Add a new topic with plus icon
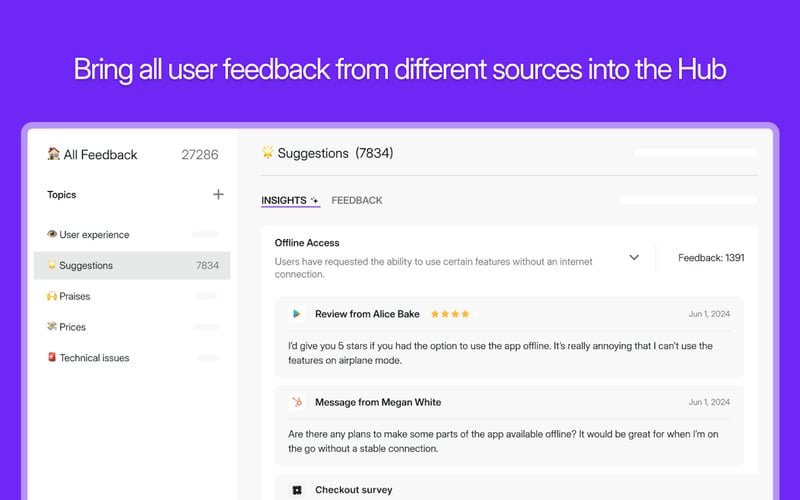The width and height of the screenshot is (800, 500). [218, 194]
